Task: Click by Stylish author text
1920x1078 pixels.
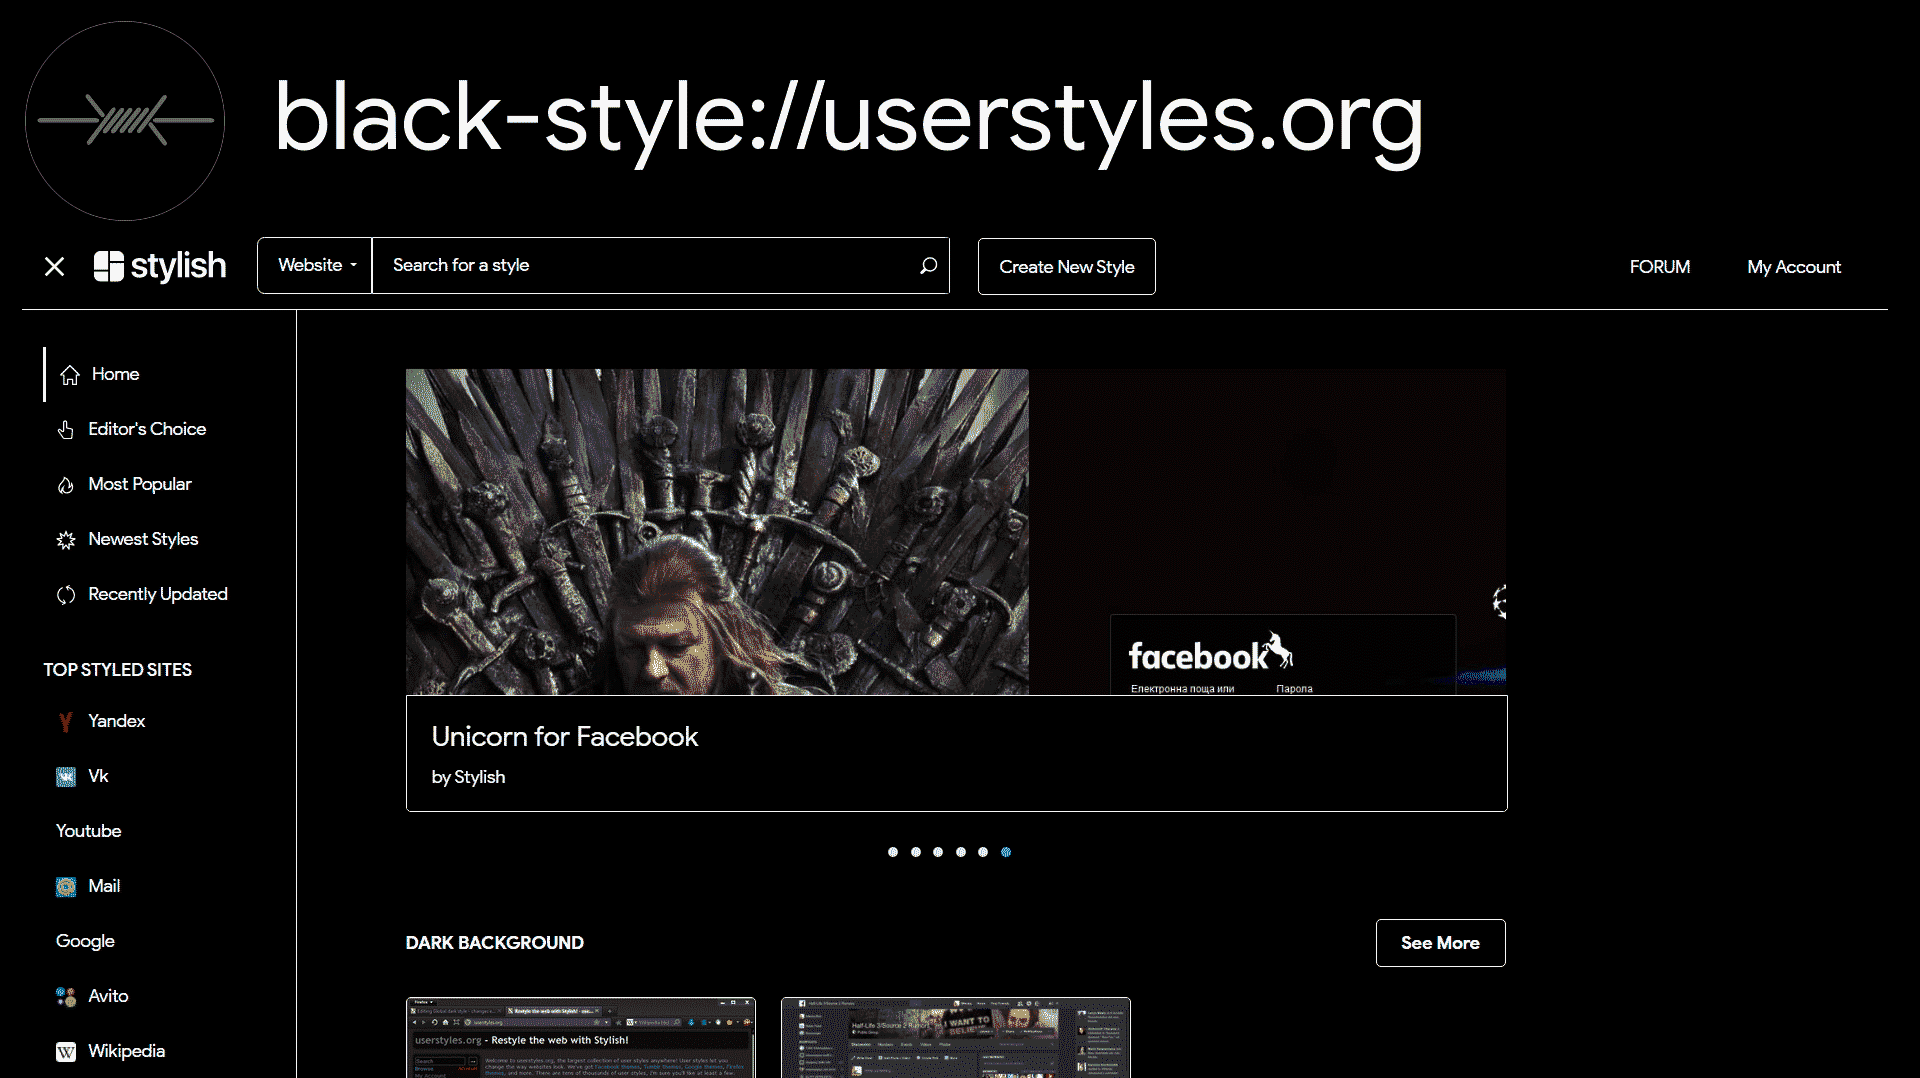Action: tap(468, 777)
